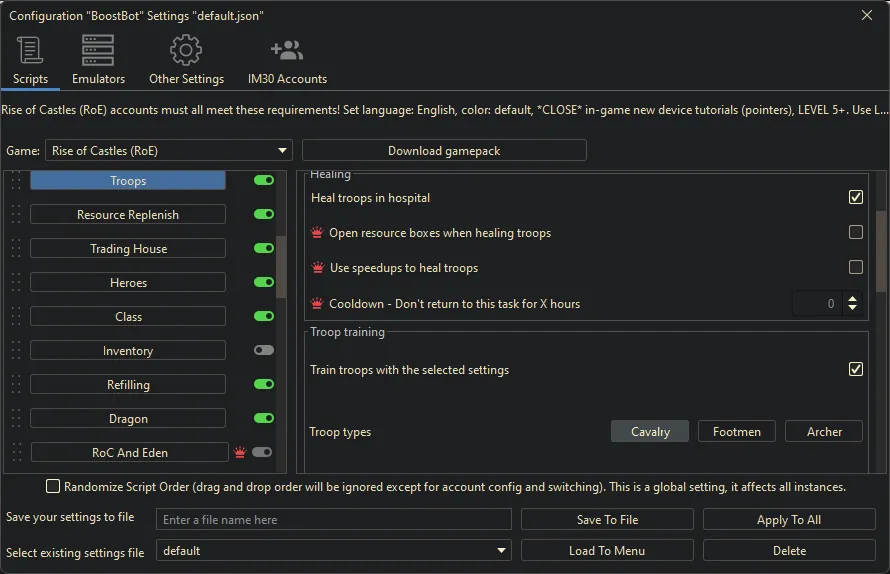
Task: Open the Dragon script settings
Action: pos(128,419)
